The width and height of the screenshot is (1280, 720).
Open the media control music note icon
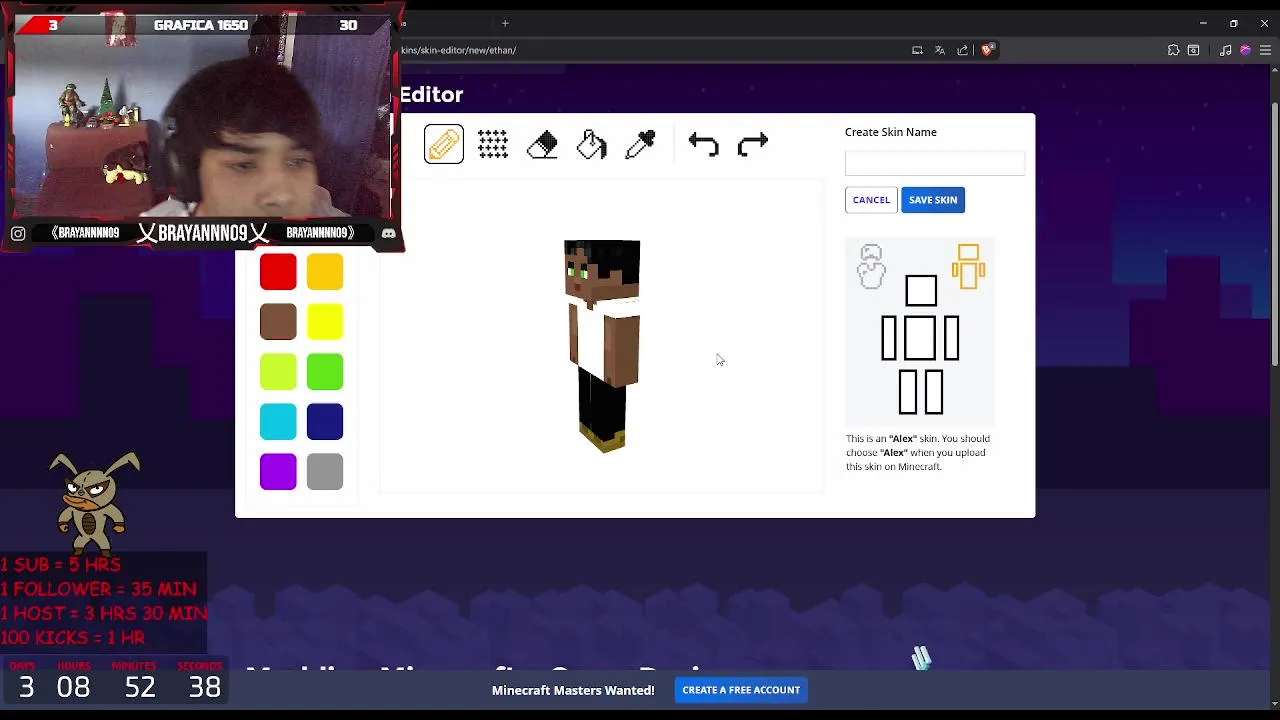1225,50
